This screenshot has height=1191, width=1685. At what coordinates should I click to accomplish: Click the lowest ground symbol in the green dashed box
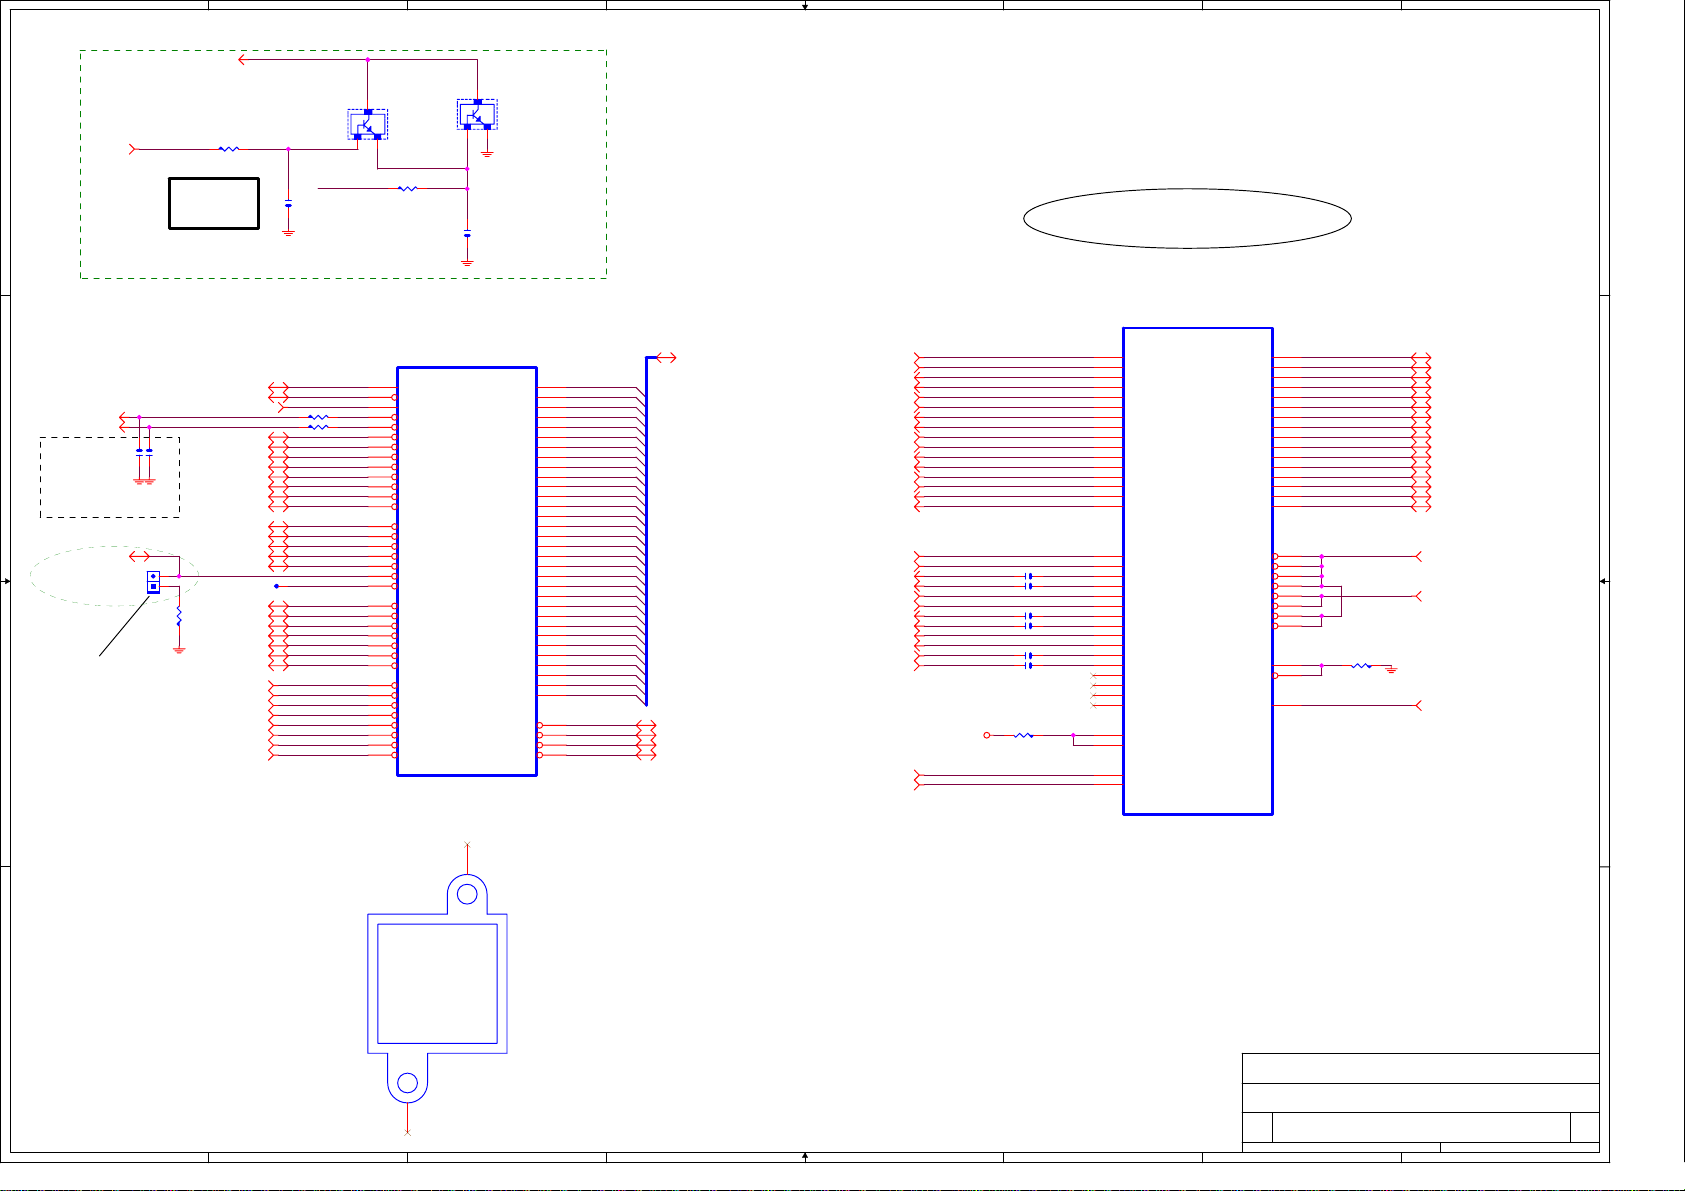point(467,262)
